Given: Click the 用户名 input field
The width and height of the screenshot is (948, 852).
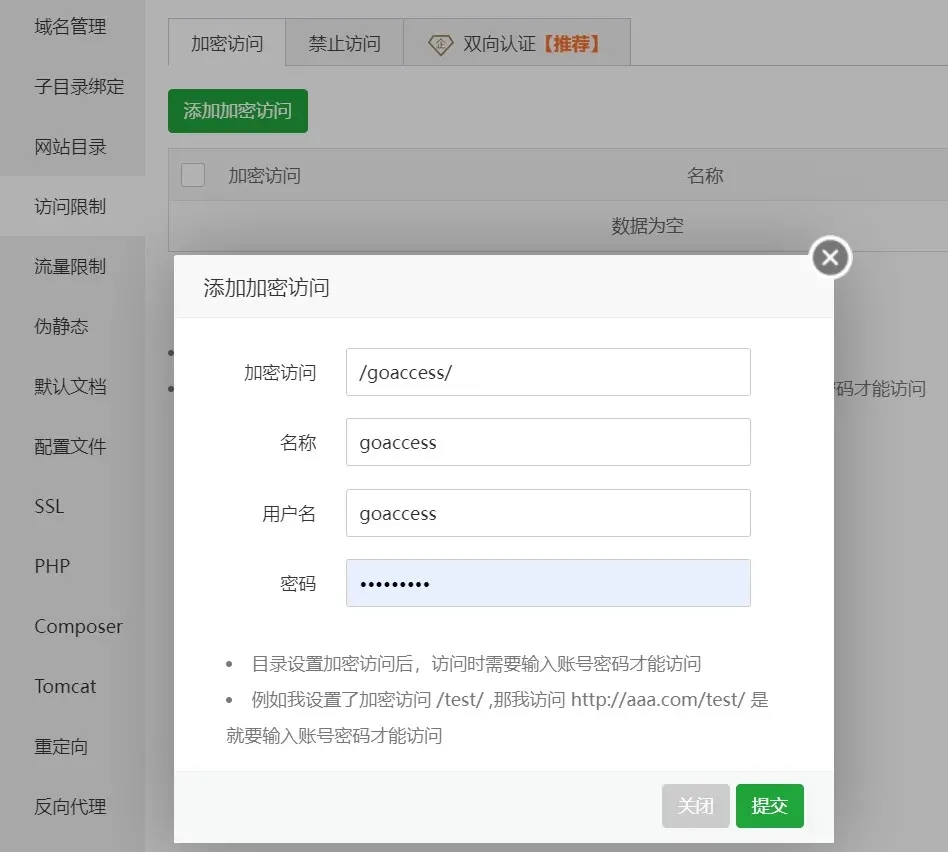Looking at the screenshot, I should pyautogui.click(x=548, y=512).
